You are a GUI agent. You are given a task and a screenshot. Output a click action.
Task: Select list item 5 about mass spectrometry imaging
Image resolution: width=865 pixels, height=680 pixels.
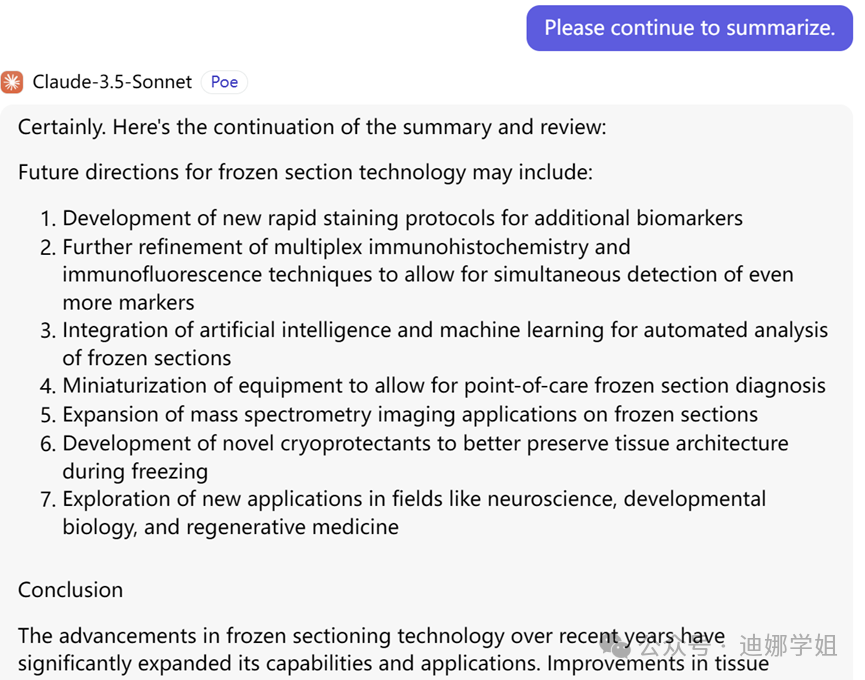pos(410,414)
